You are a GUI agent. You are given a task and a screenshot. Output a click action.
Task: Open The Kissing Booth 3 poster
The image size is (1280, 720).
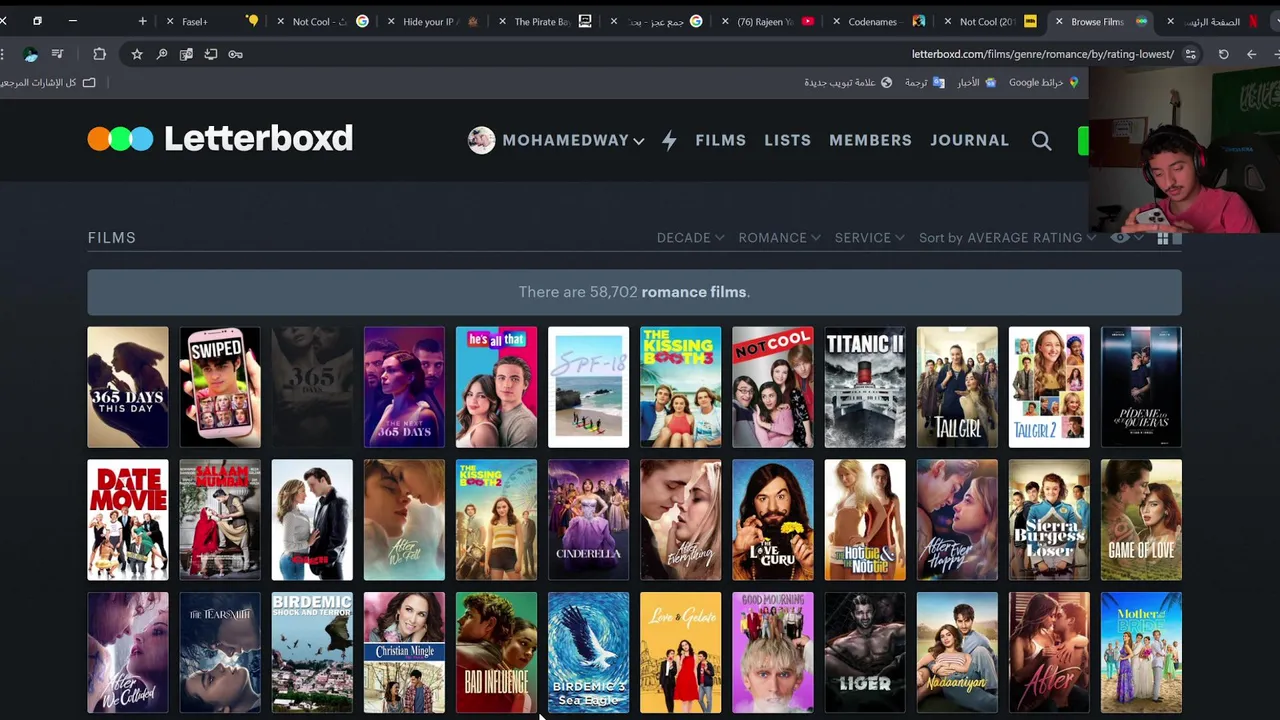(x=680, y=387)
